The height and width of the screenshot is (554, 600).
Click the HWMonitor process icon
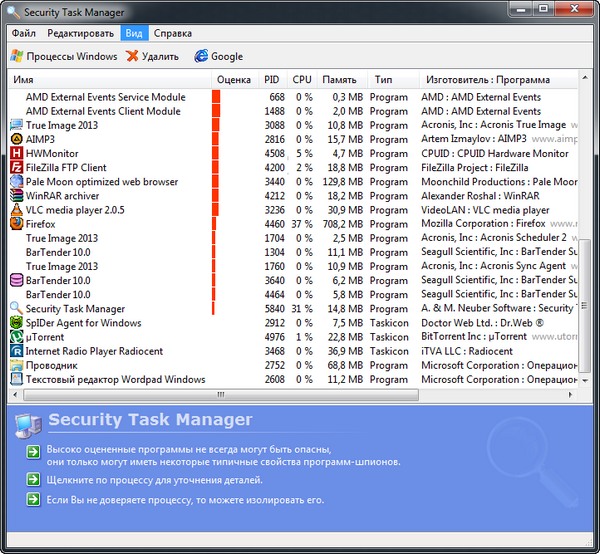16,154
